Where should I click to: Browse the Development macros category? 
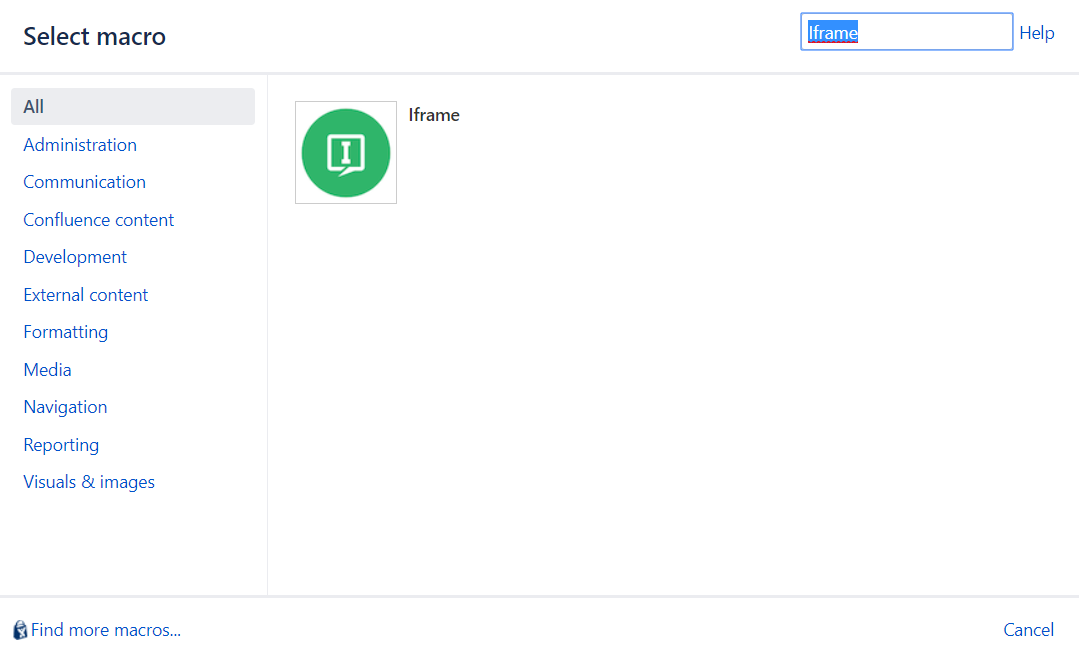pyautogui.click(x=75, y=257)
